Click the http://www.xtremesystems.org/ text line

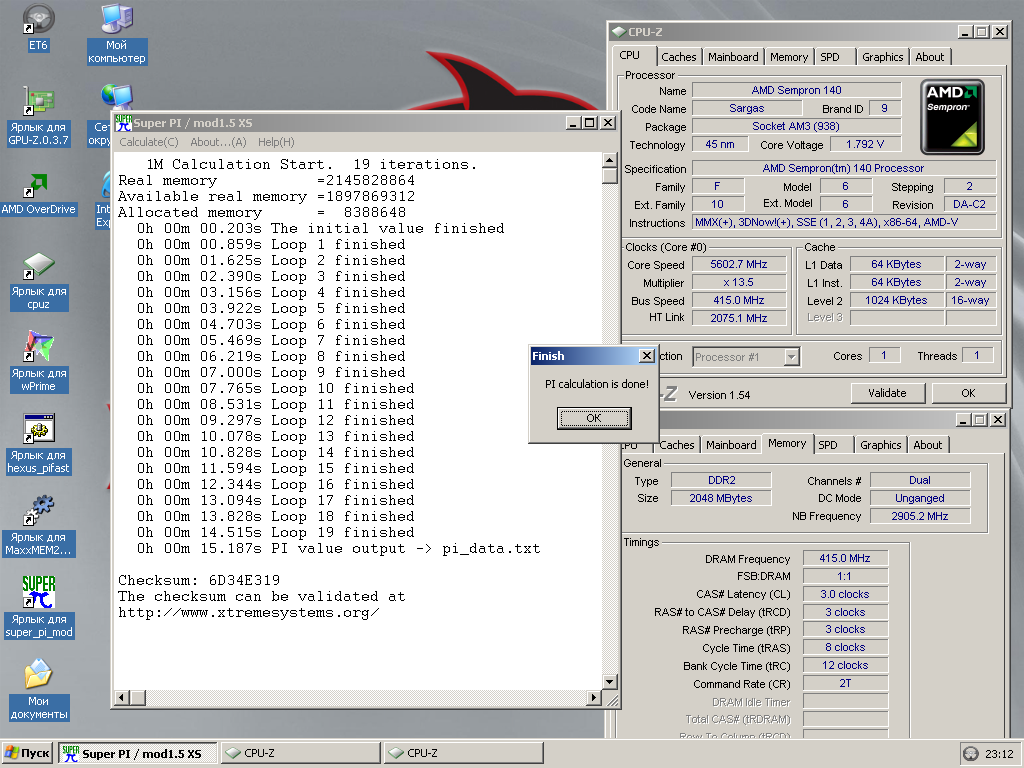point(249,613)
